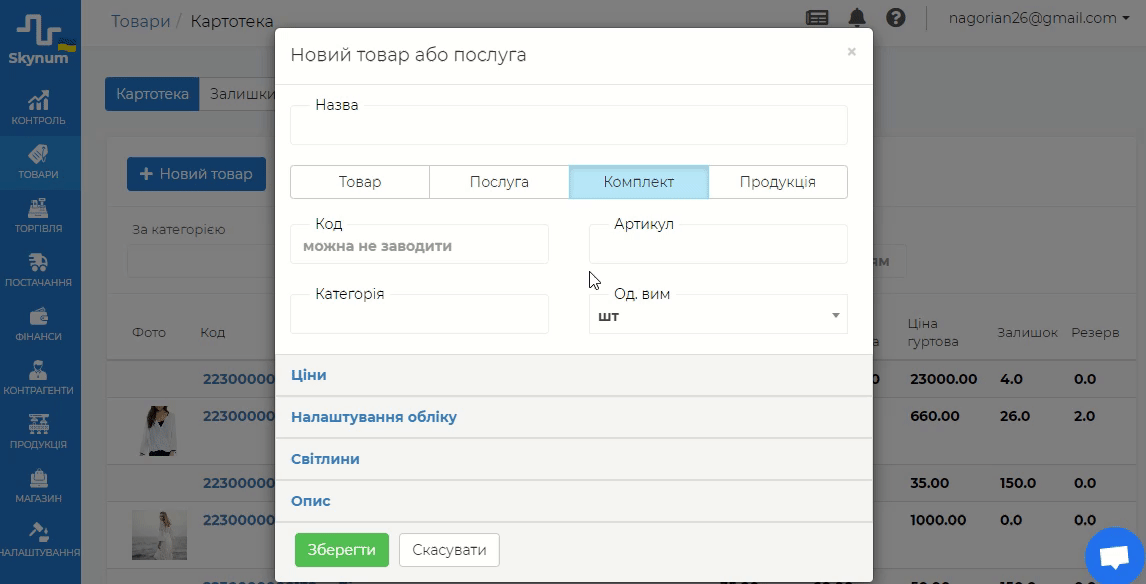The width and height of the screenshot is (1146, 584).
Task: Open the live chat widget
Action: coord(1114,557)
